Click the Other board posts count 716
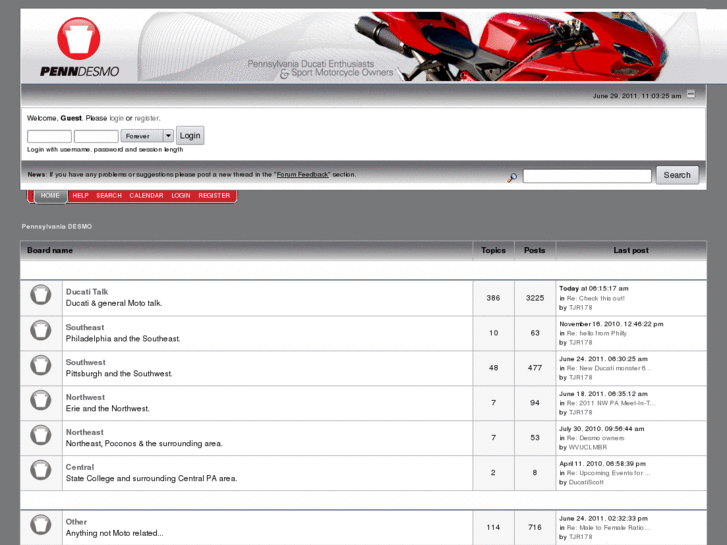Image resolution: width=727 pixels, height=545 pixels. [535, 527]
